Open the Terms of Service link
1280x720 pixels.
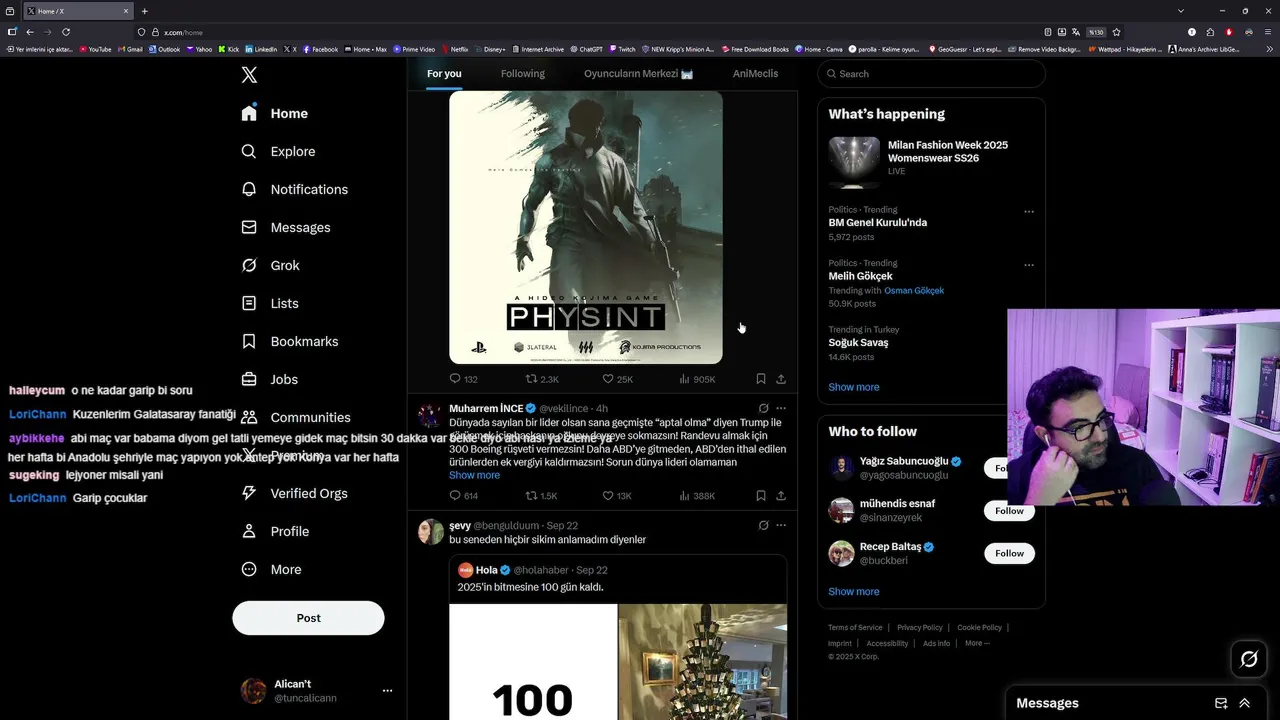click(855, 628)
